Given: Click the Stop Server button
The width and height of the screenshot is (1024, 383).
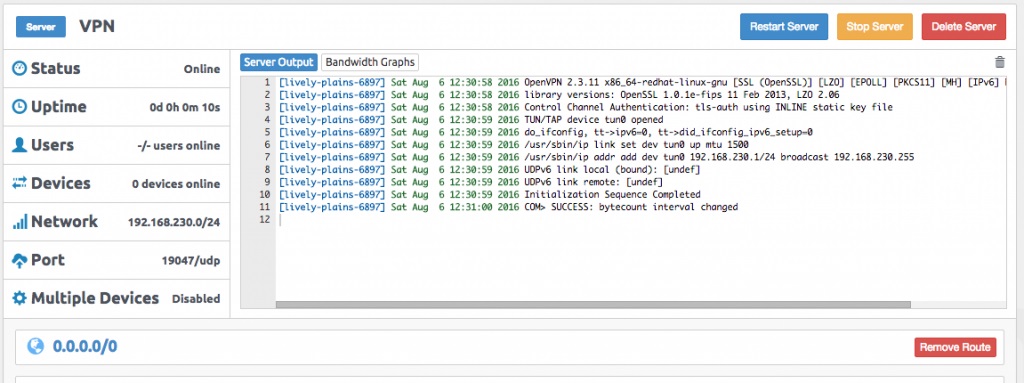Looking at the screenshot, I should [874, 27].
